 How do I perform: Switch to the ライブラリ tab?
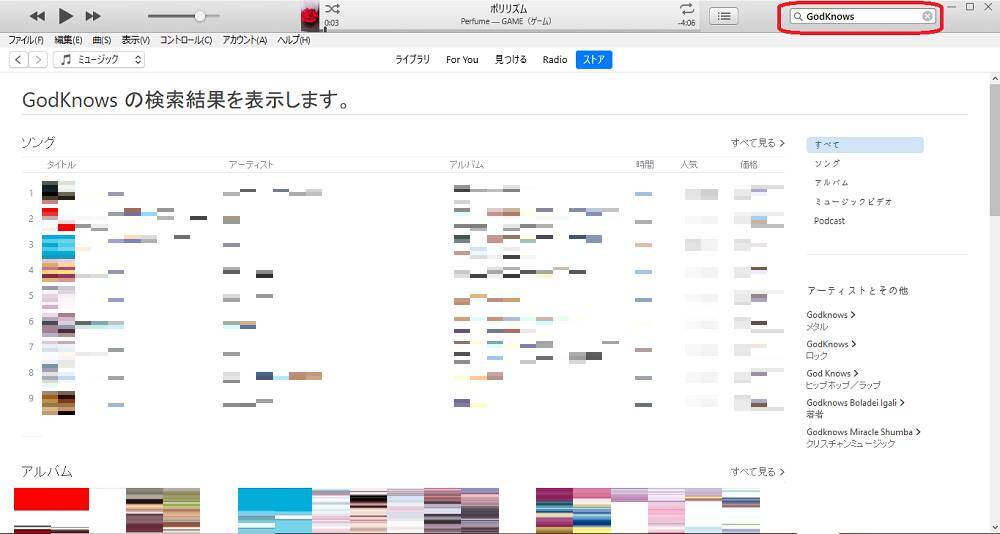(x=412, y=60)
